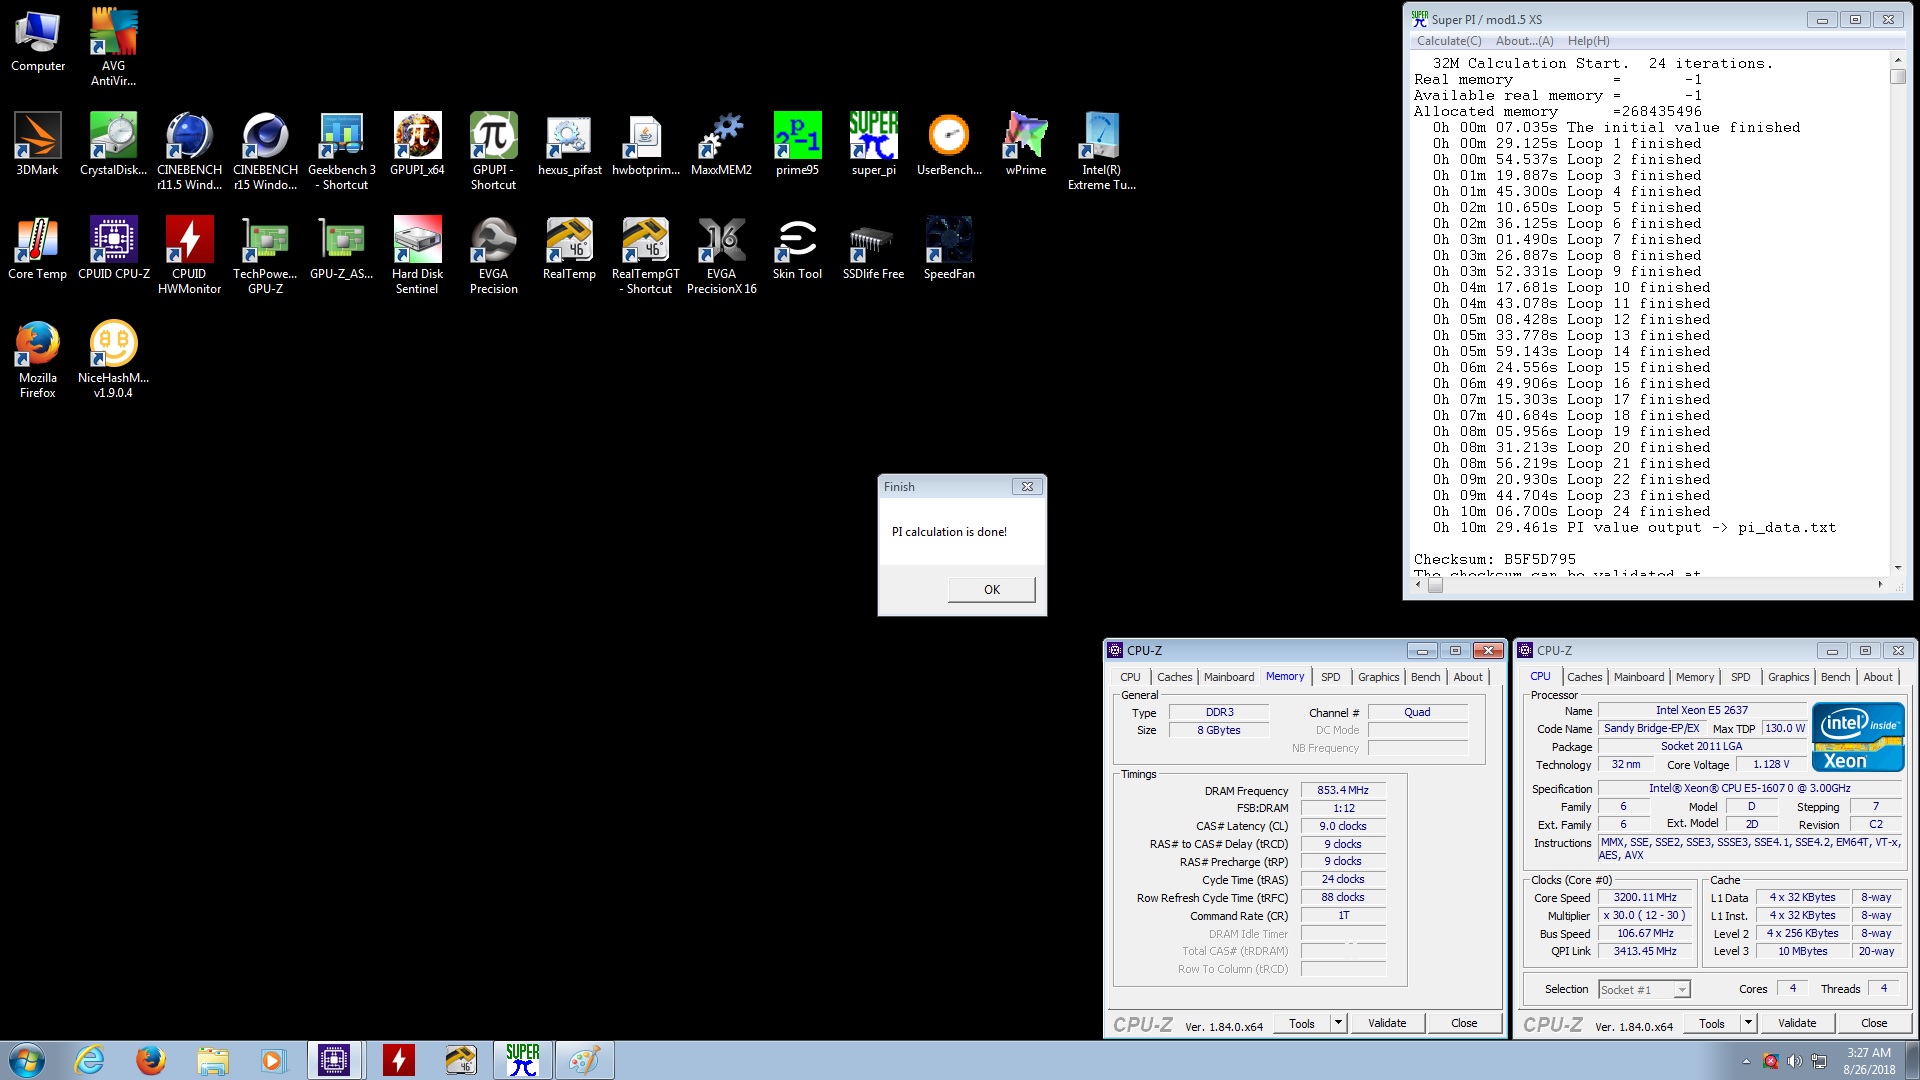Open the 3DMark desktop shortcut

(38, 145)
